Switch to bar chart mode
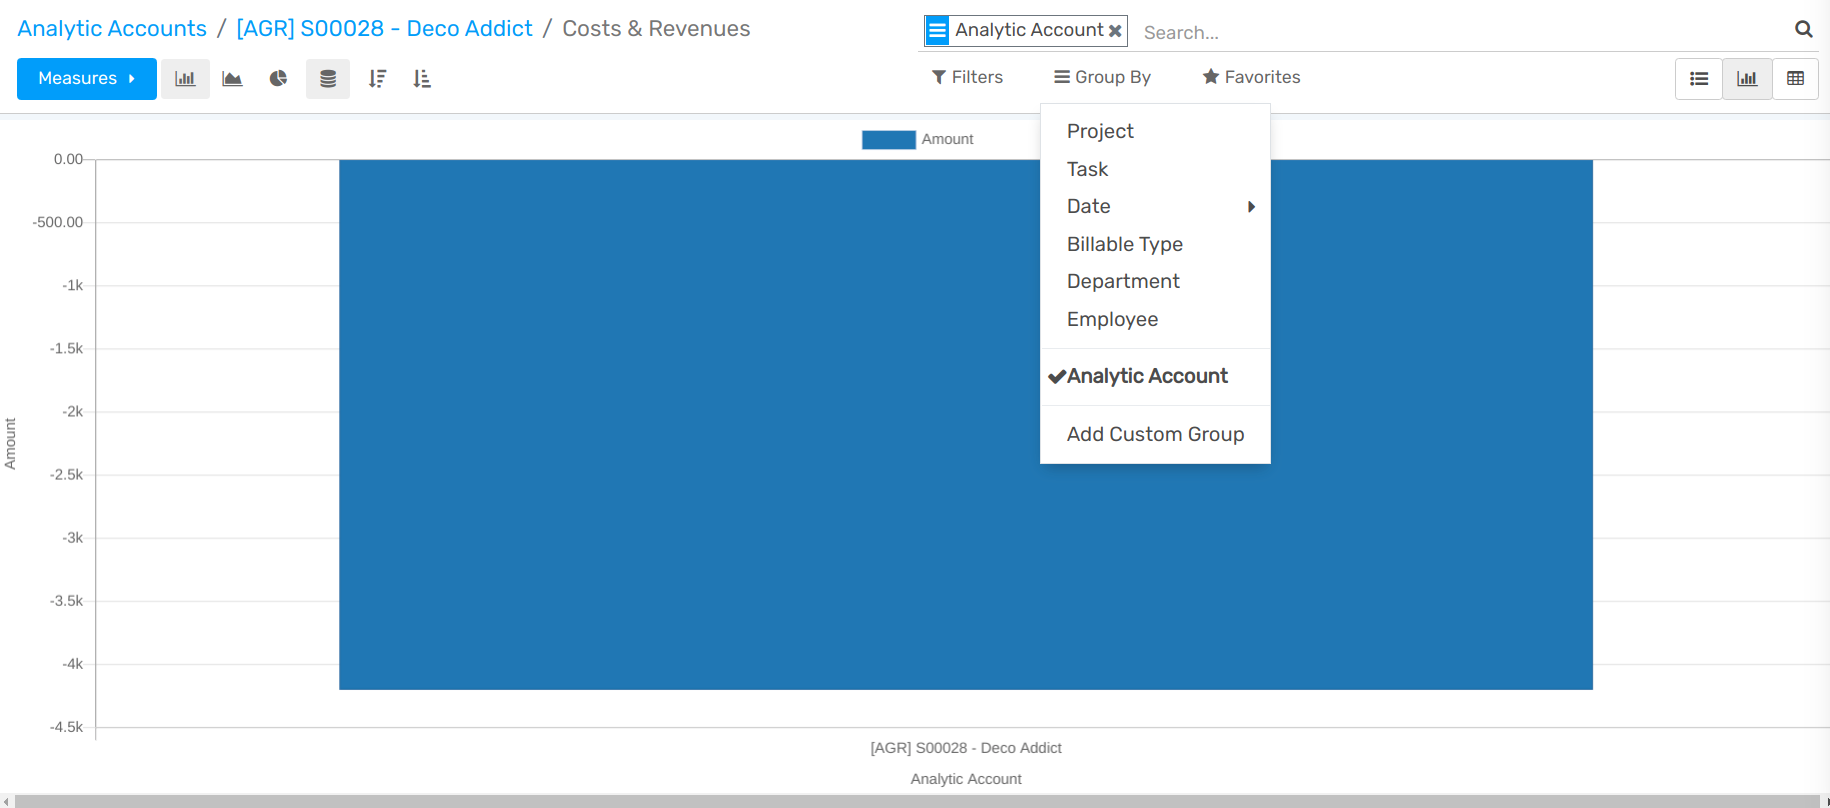Image resolution: width=1830 pixels, height=808 pixels. pos(185,79)
